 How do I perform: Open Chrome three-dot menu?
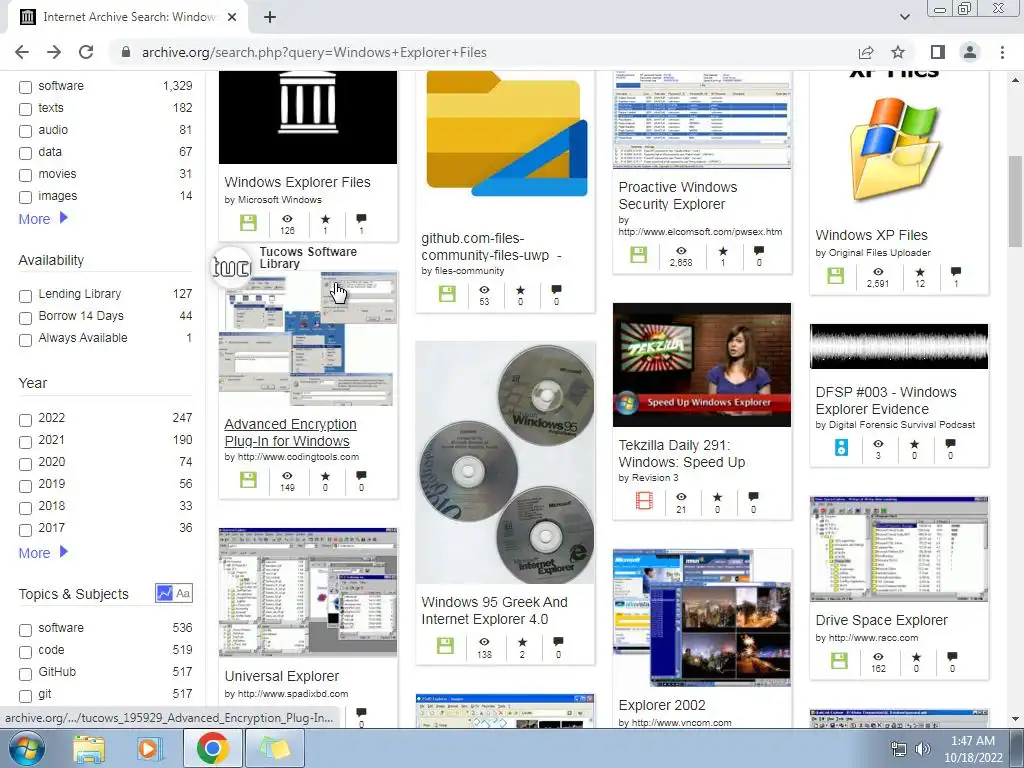[1002, 52]
